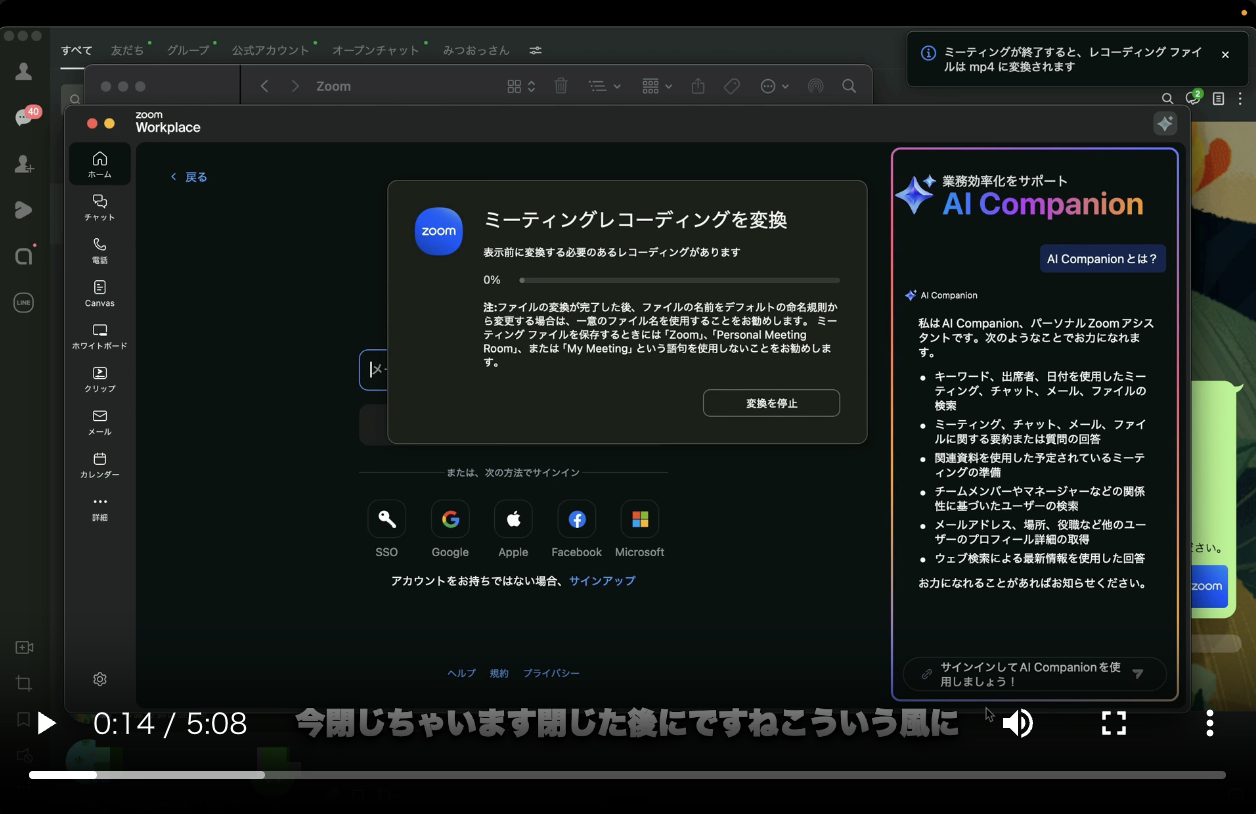Click the send arrow in AI Companion input

coord(1137,674)
